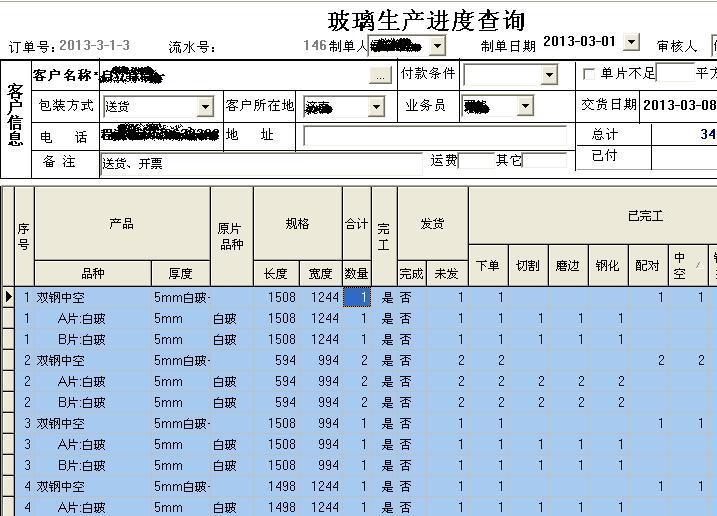The height and width of the screenshot is (516, 717).
Task: Click the 宽度 column header
Action: tap(320, 273)
